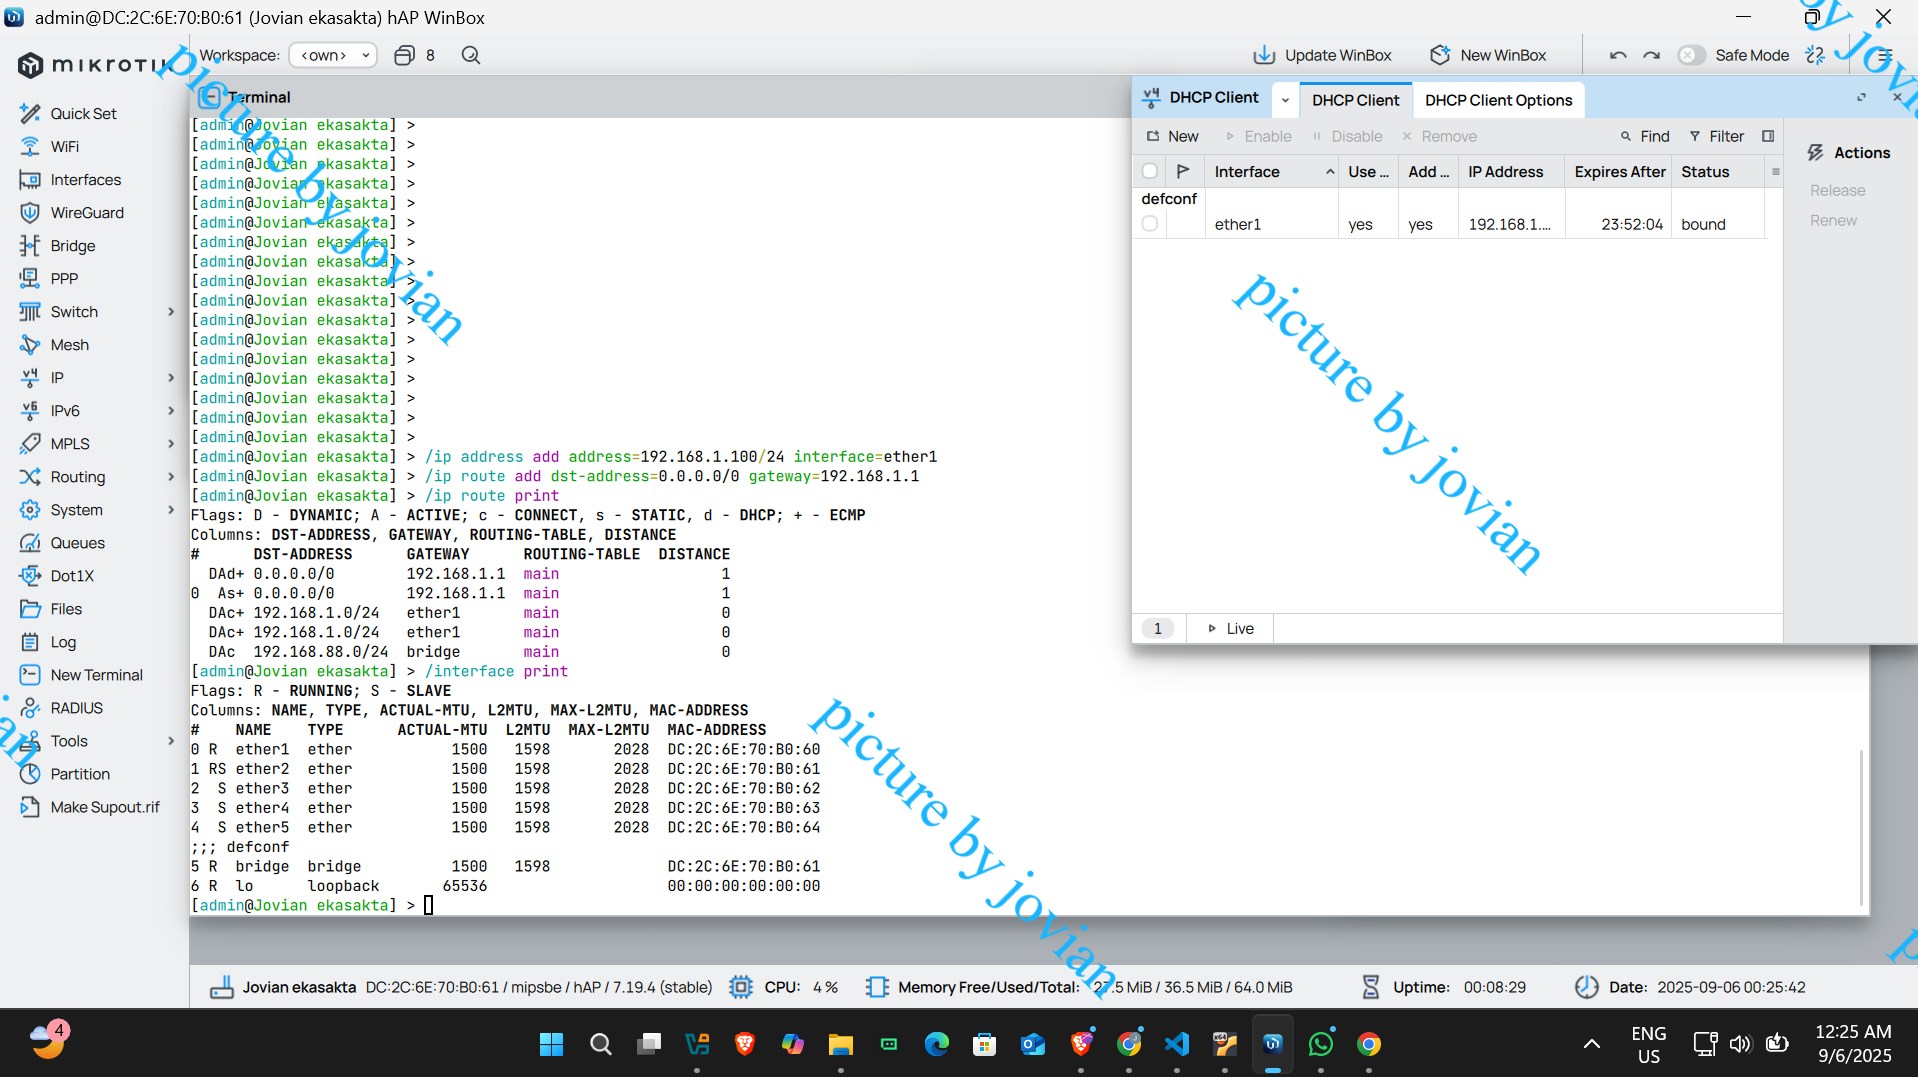Open the WireGuard section
The height and width of the screenshot is (1077, 1918).
[x=87, y=213]
